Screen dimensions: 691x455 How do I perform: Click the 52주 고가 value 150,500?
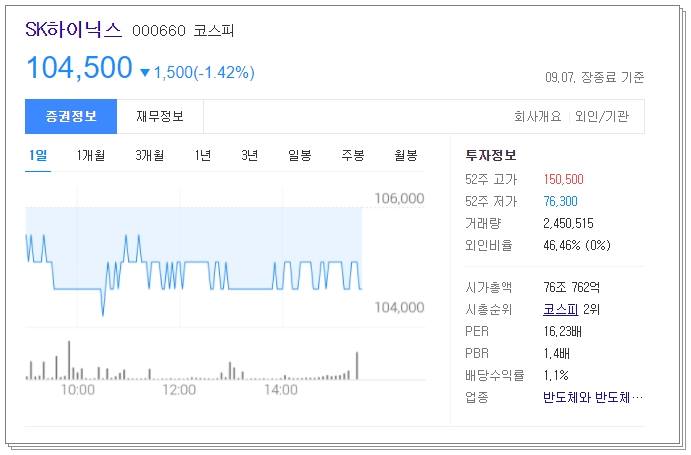pyautogui.click(x=564, y=179)
